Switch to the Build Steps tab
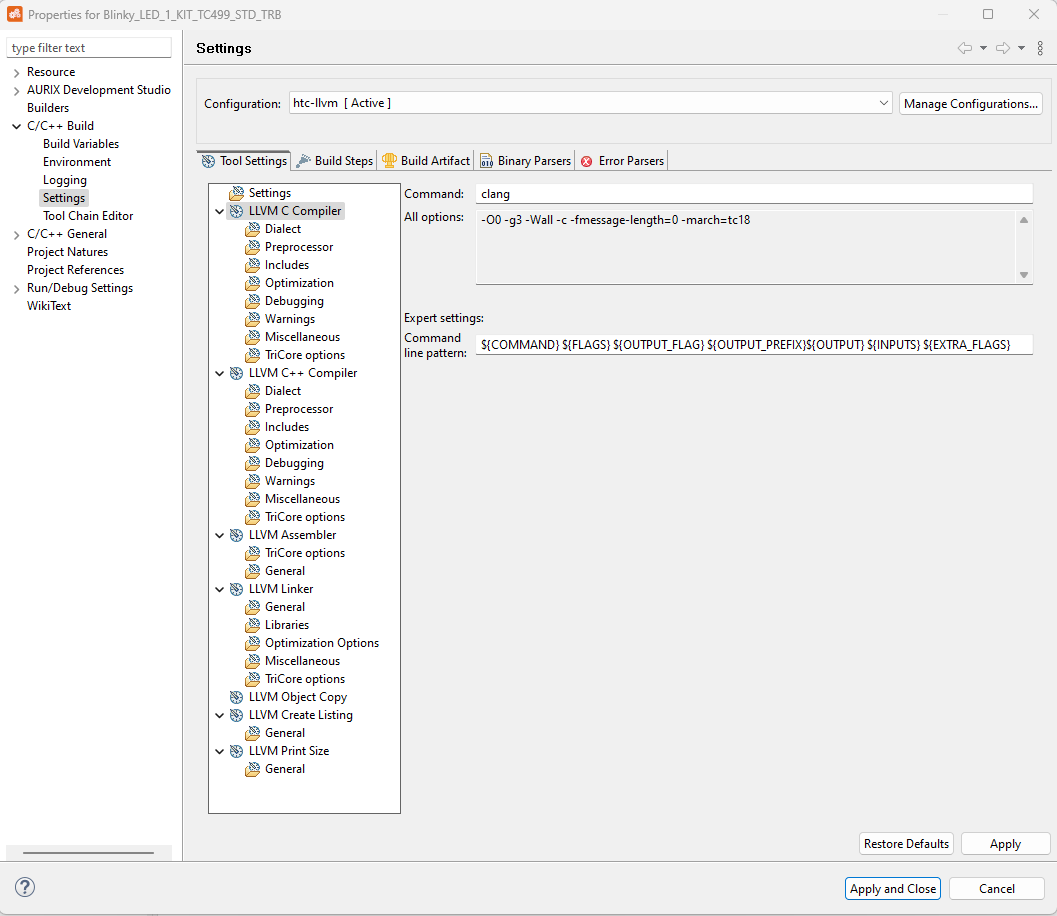This screenshot has height=916, width=1057. [x=335, y=160]
